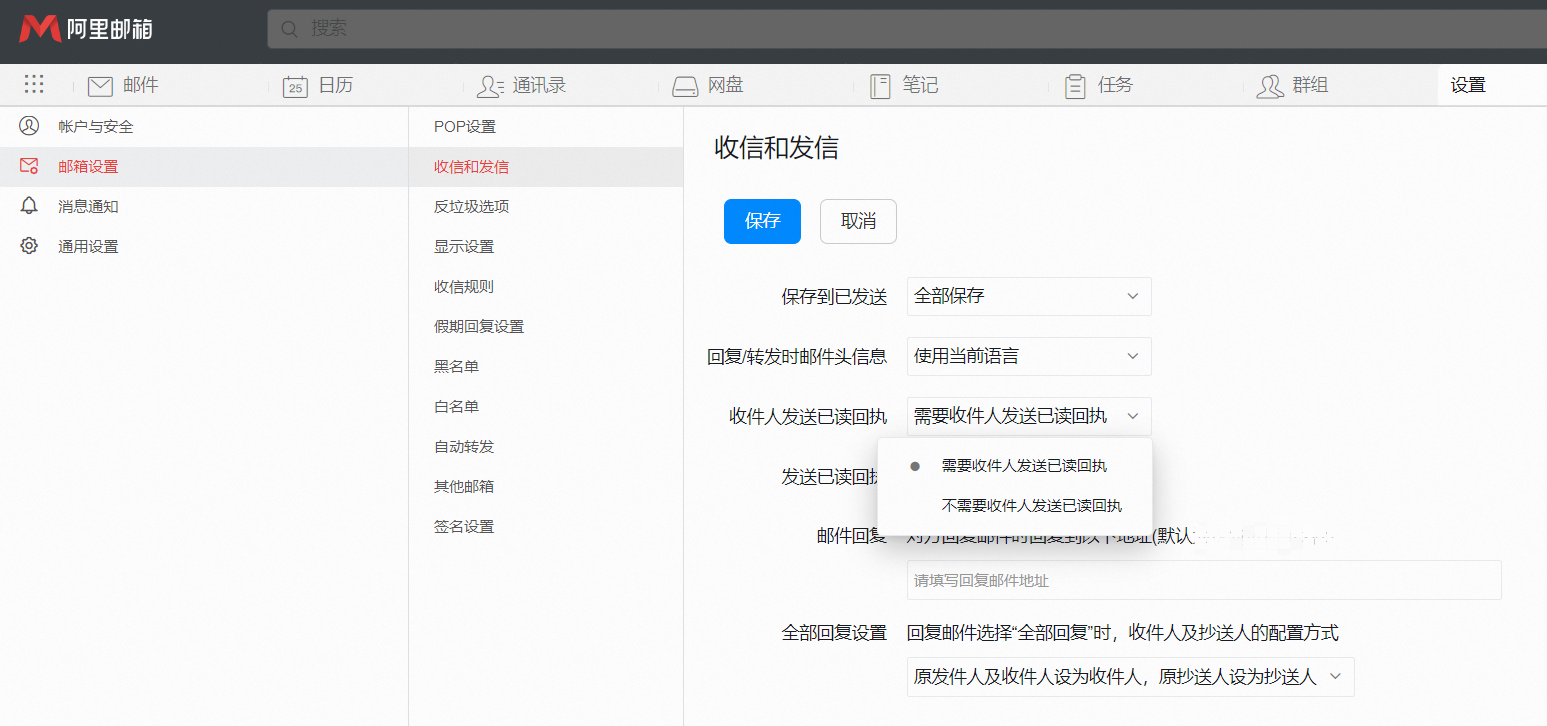The width and height of the screenshot is (1547, 726).
Task: Collapse the 收件人发送已读回执 dropdown
Action: pos(1029,416)
